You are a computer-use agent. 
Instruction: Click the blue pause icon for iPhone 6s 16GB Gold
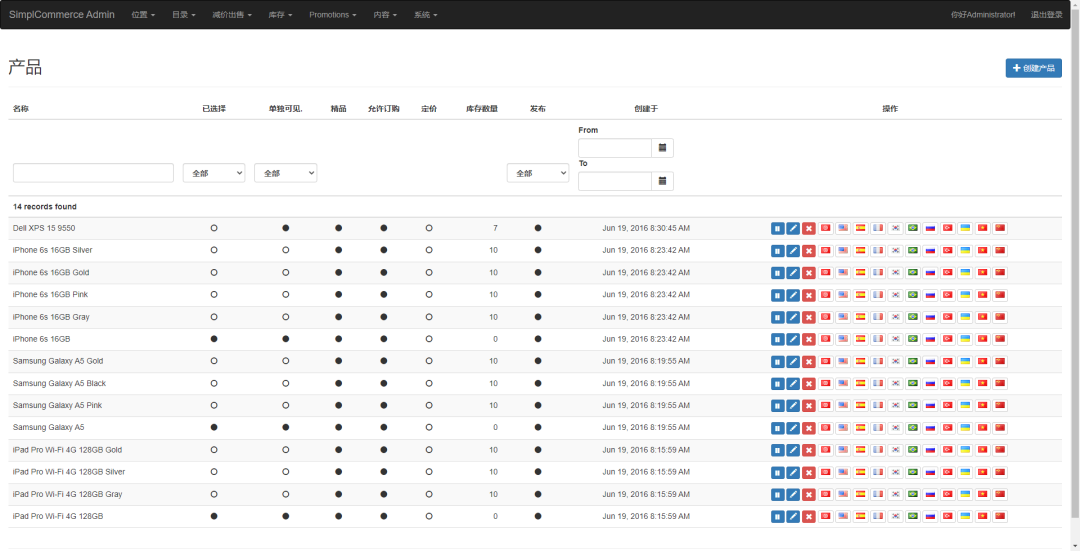coord(777,272)
